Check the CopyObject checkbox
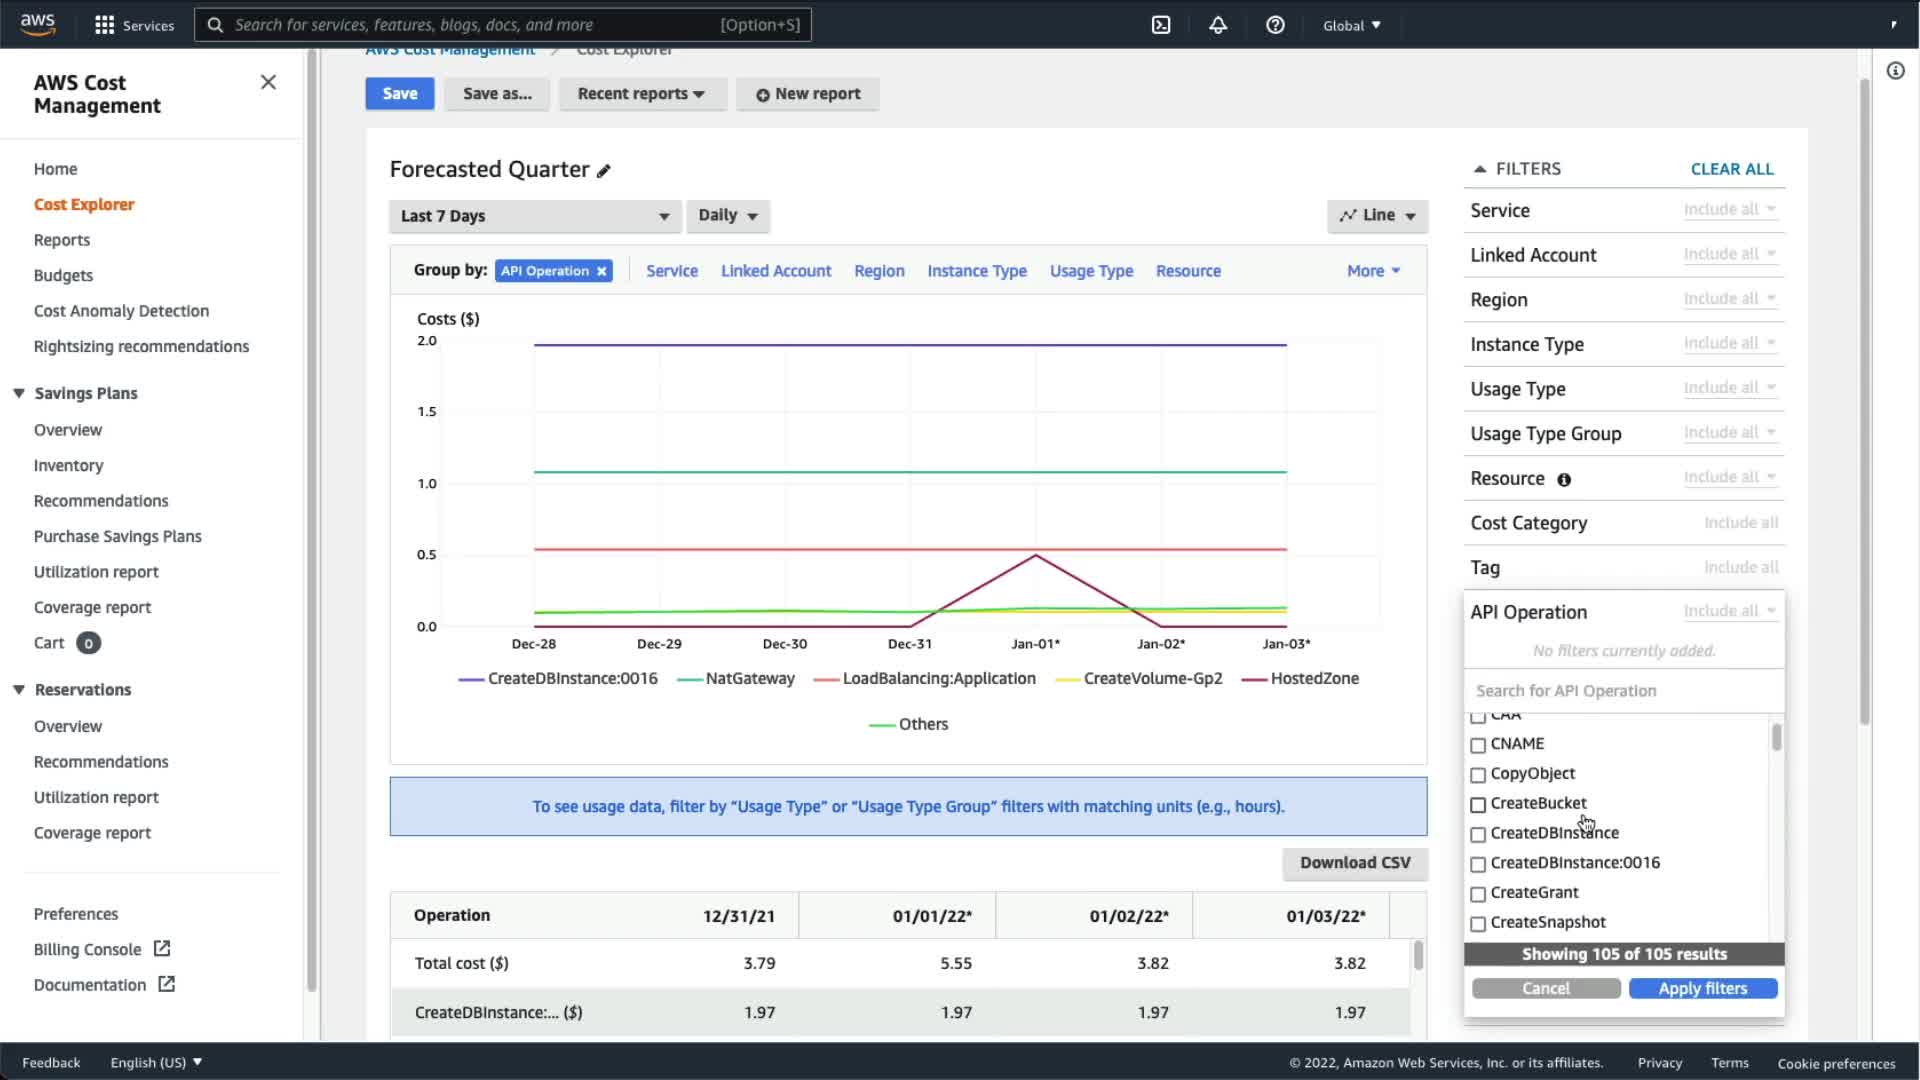 [1478, 775]
